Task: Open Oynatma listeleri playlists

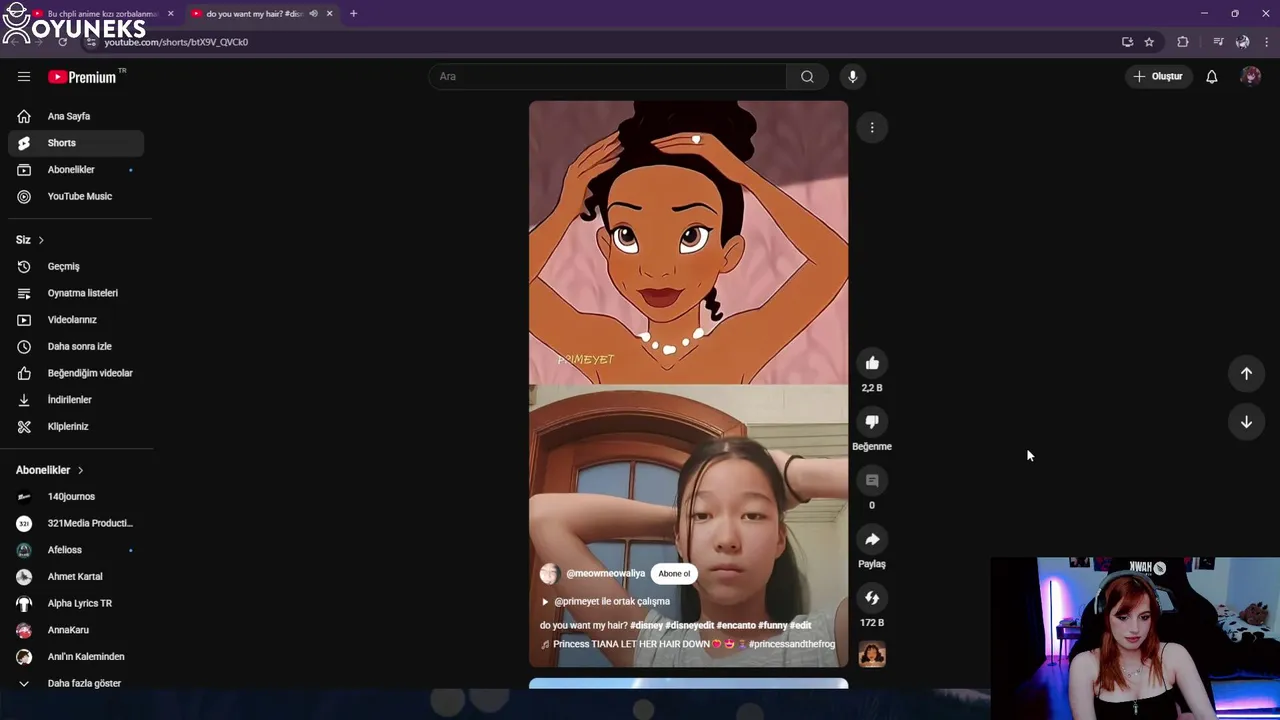Action: coord(76,293)
